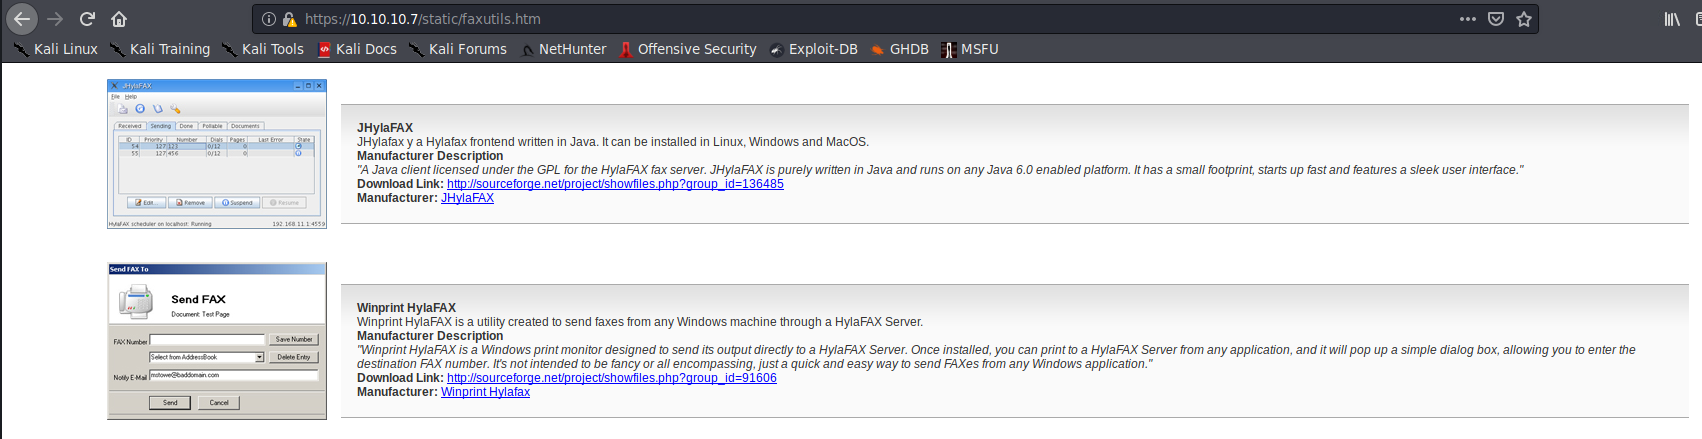This screenshot has width=1702, height=439.
Task: Open the Kali Linux bookmark
Action: 55,49
